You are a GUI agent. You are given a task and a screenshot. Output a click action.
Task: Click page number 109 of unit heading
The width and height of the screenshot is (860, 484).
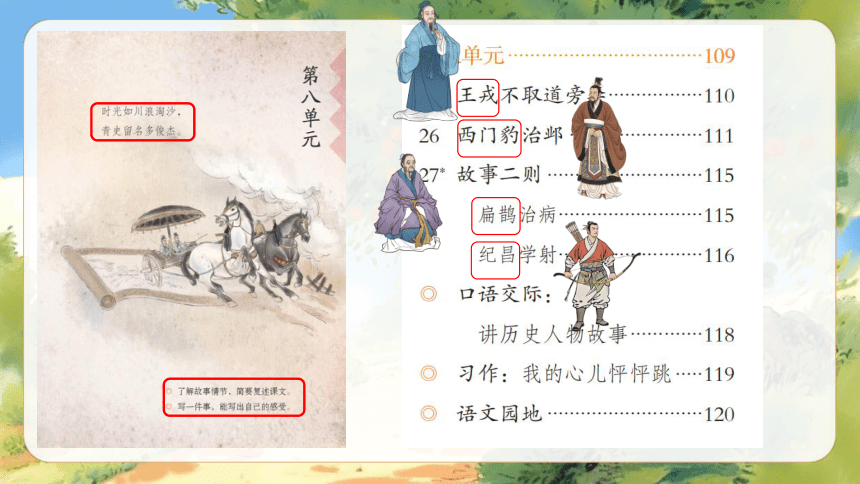click(x=719, y=55)
